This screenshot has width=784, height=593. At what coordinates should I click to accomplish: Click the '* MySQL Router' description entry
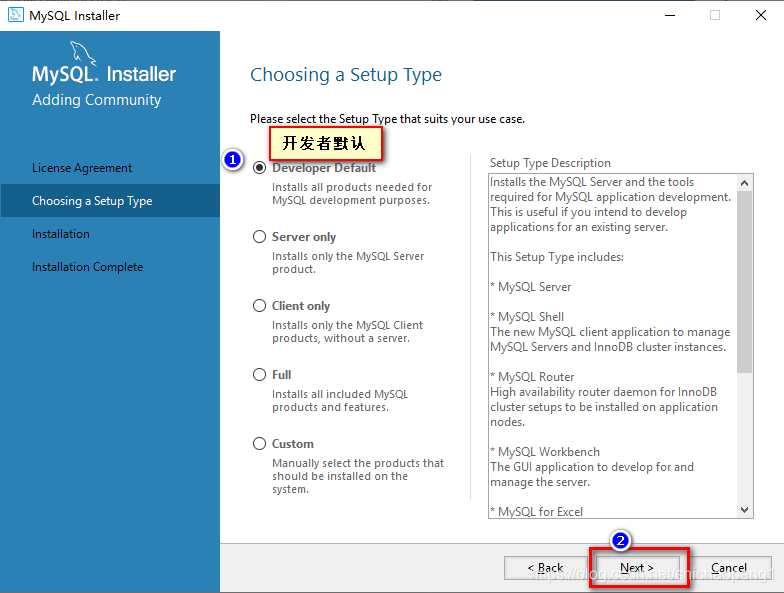[532, 377]
